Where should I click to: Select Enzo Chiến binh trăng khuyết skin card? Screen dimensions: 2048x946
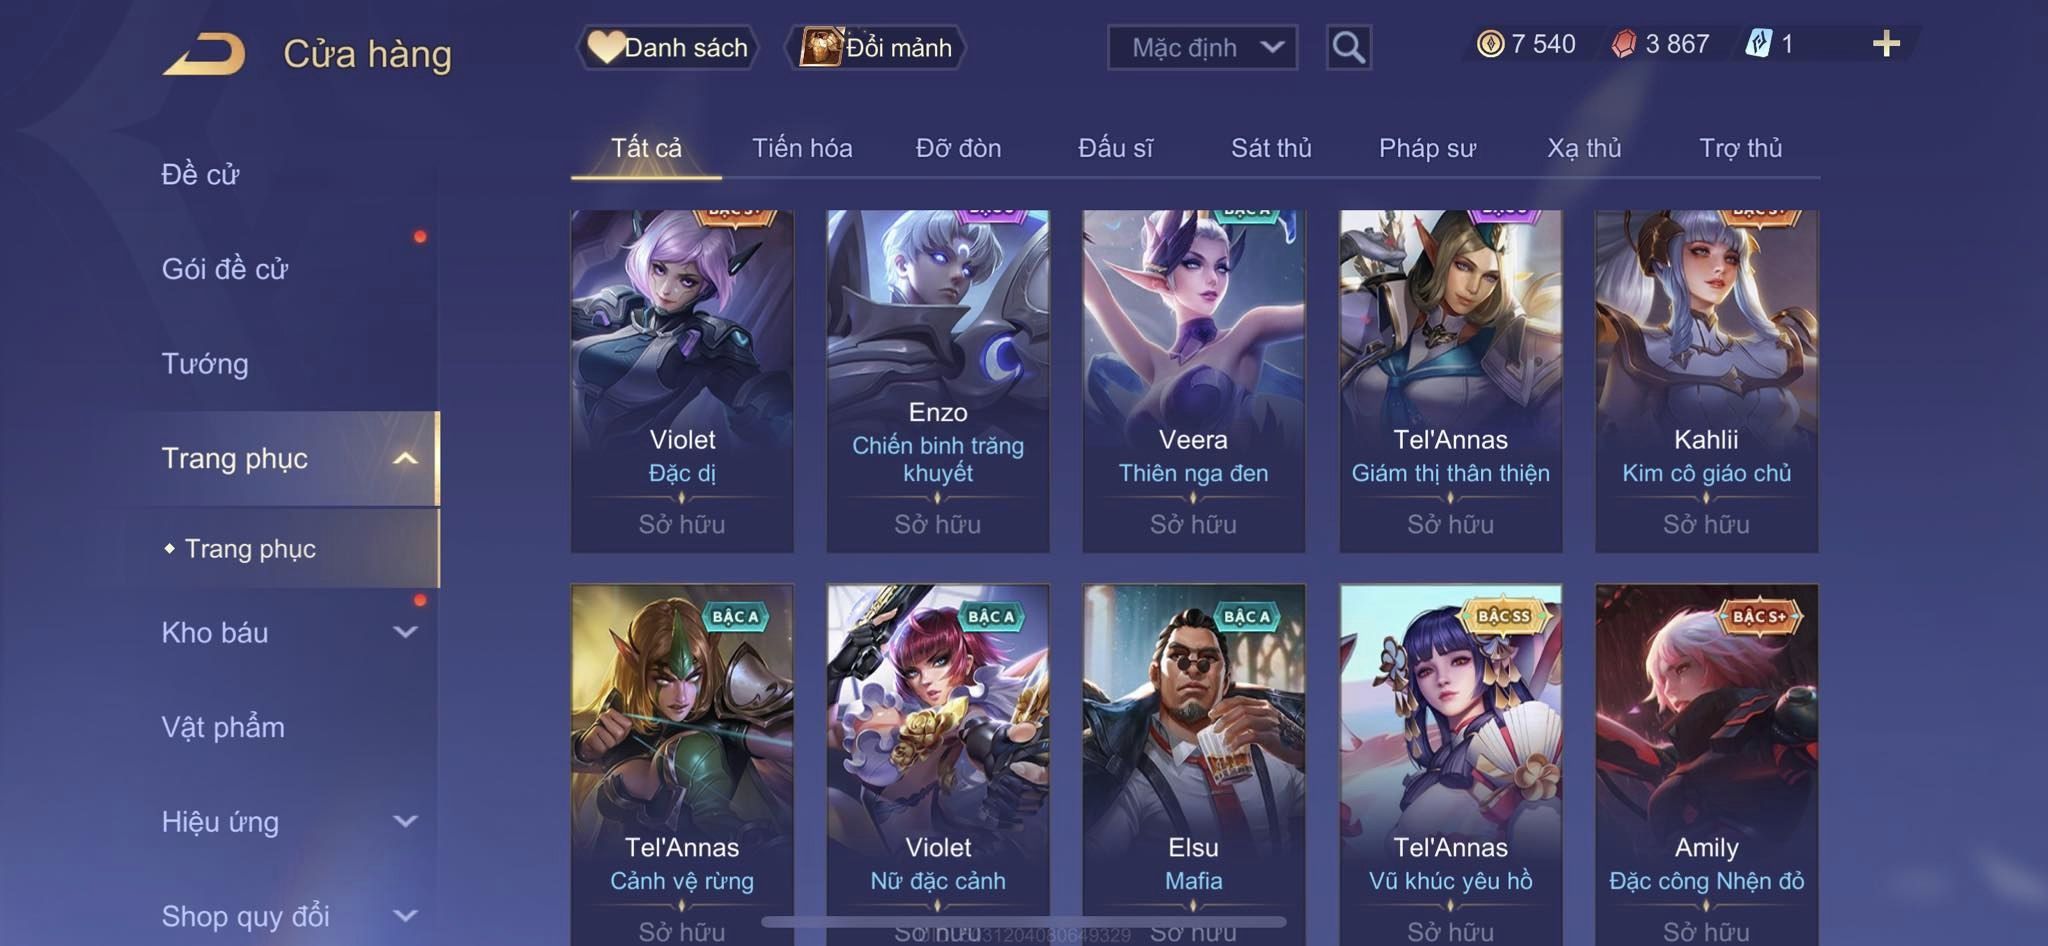pos(938,381)
